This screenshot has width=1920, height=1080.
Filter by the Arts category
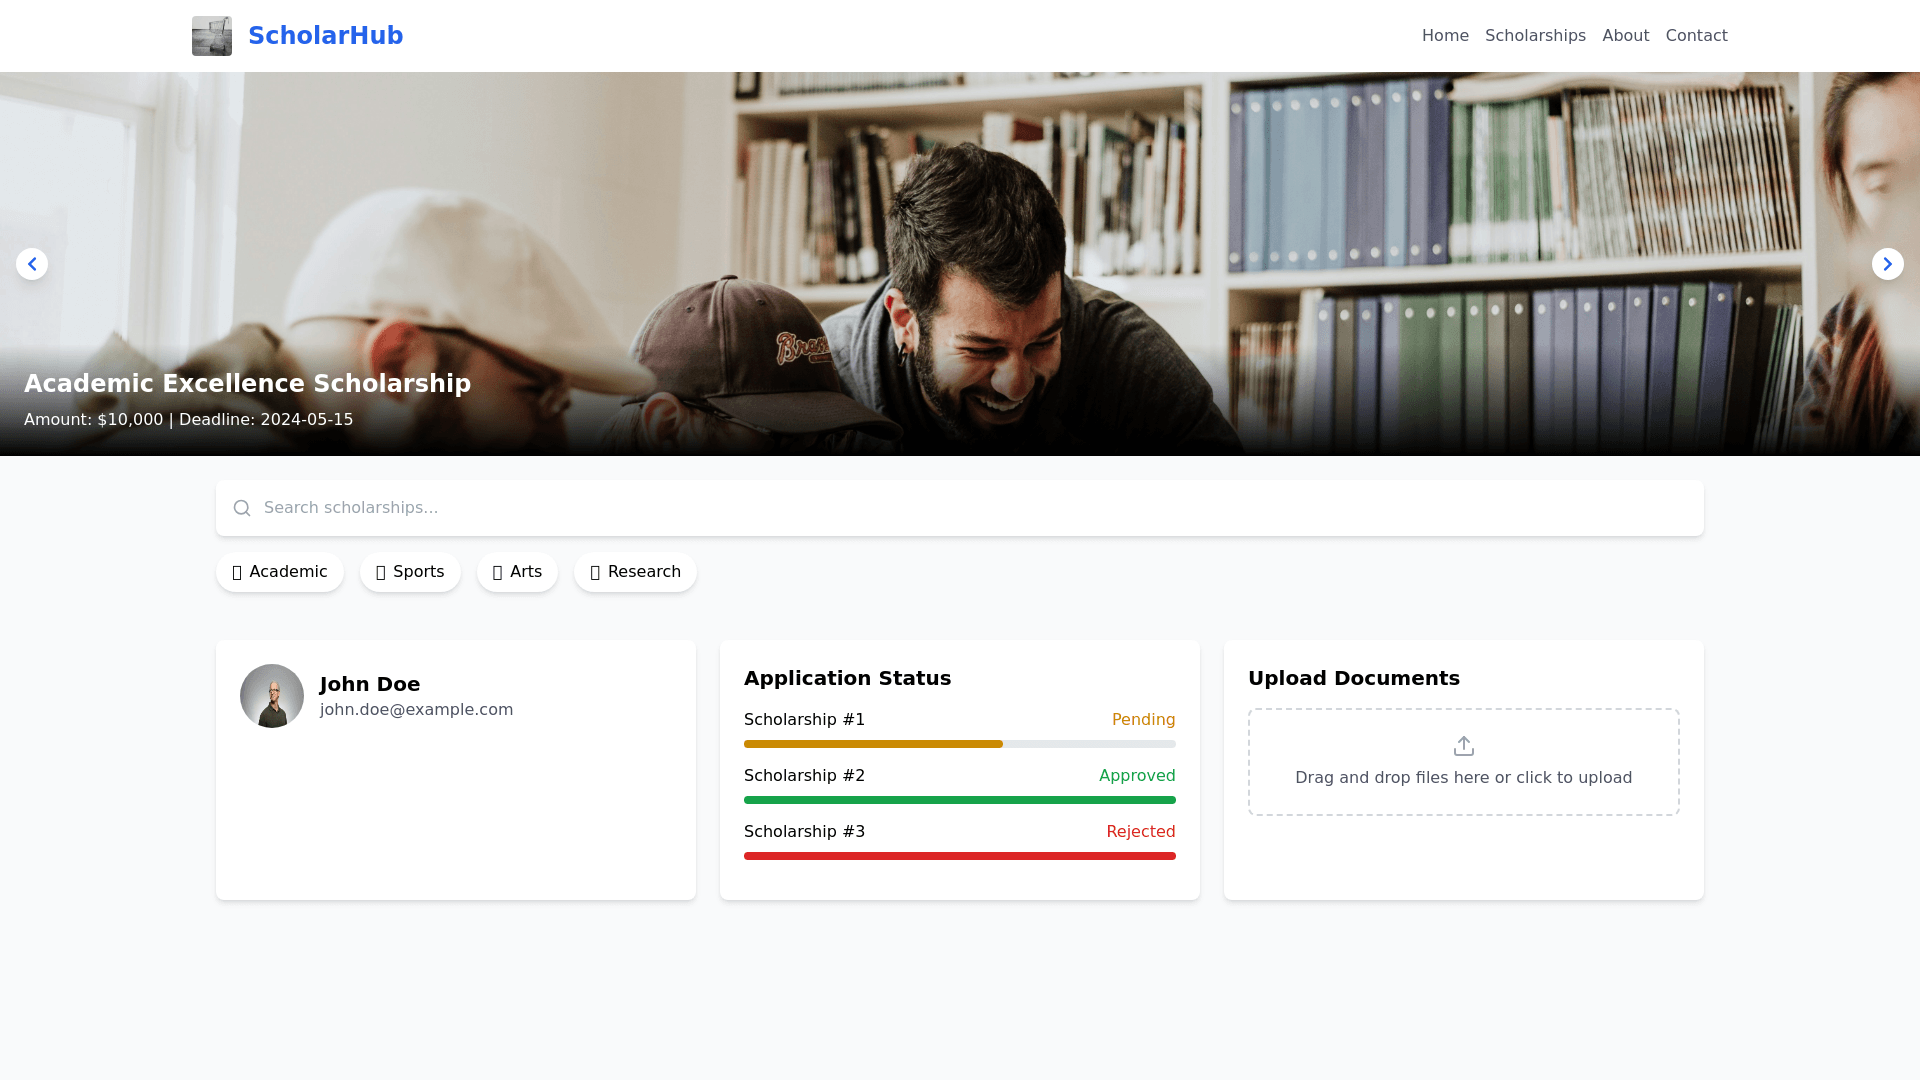(x=517, y=572)
